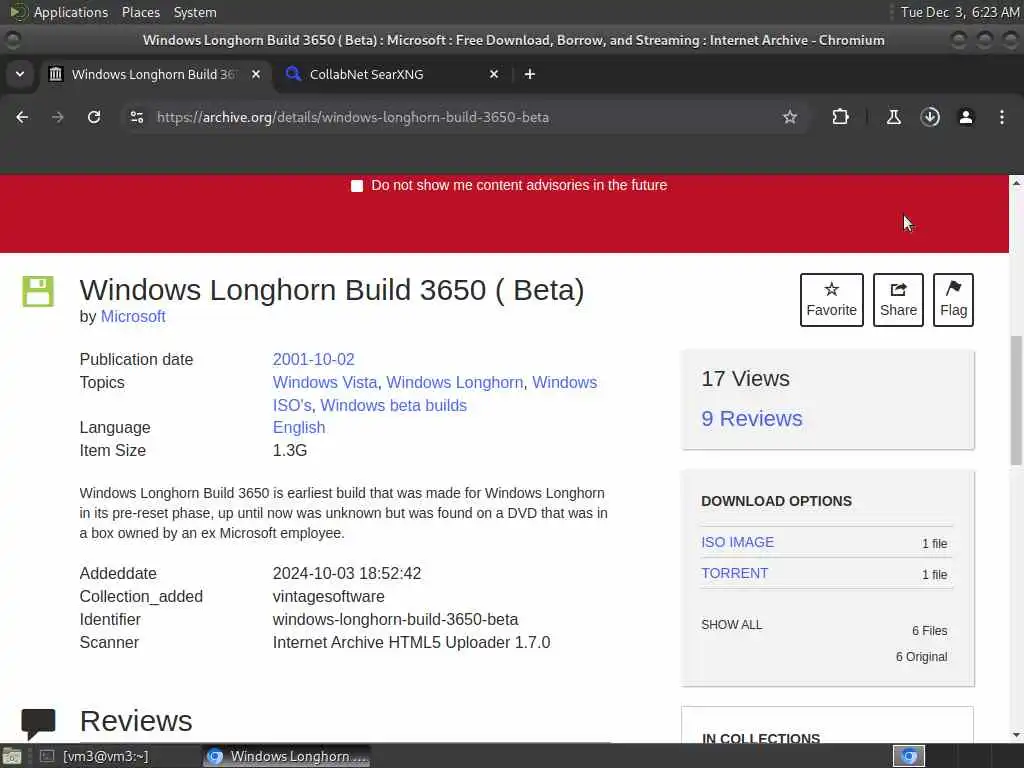Open the Windows Longhorn topic link

point(455,383)
